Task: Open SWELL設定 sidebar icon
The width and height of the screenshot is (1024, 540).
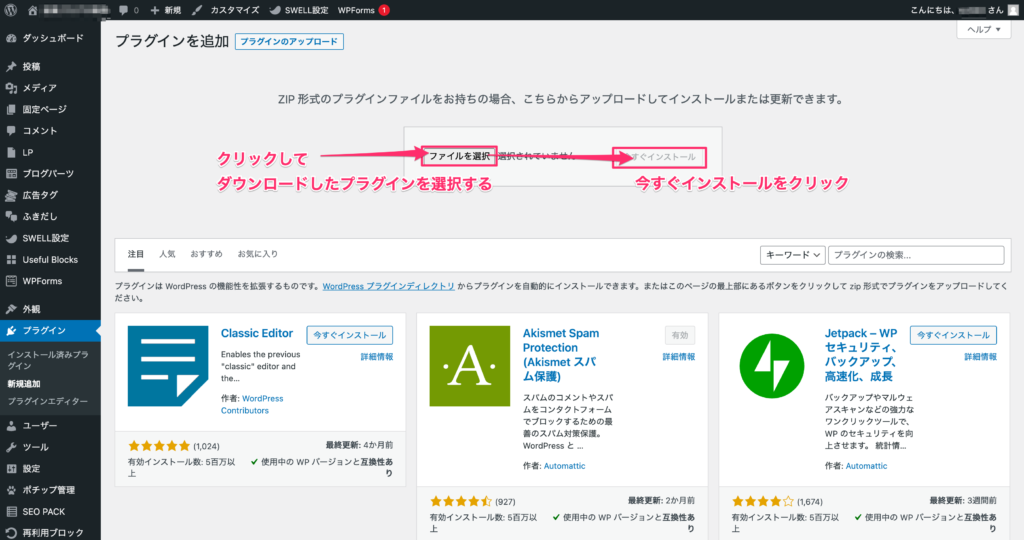Action: [x=11, y=238]
